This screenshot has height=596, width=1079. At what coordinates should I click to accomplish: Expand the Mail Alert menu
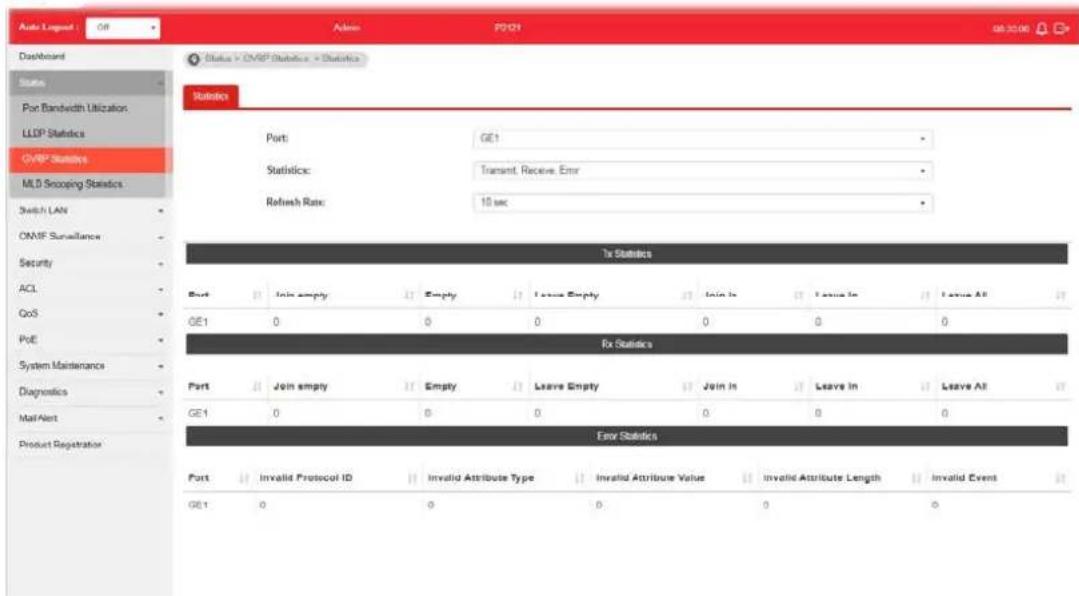click(x=91, y=418)
